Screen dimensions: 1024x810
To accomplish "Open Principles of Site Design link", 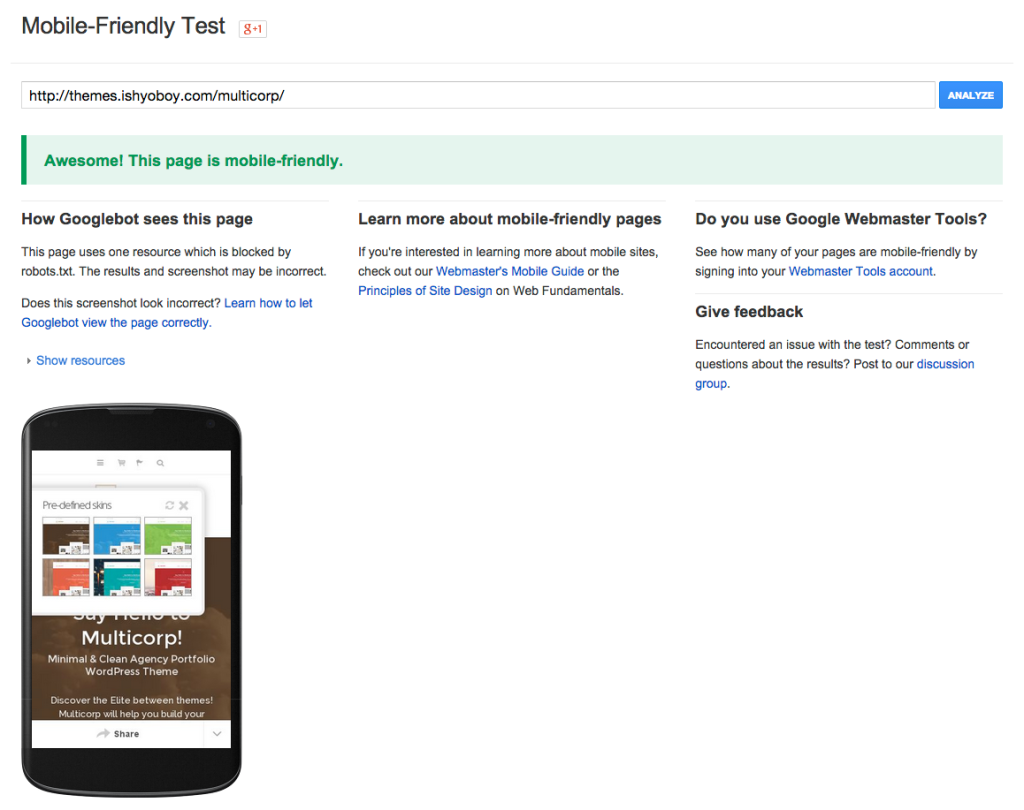I will coord(425,291).
